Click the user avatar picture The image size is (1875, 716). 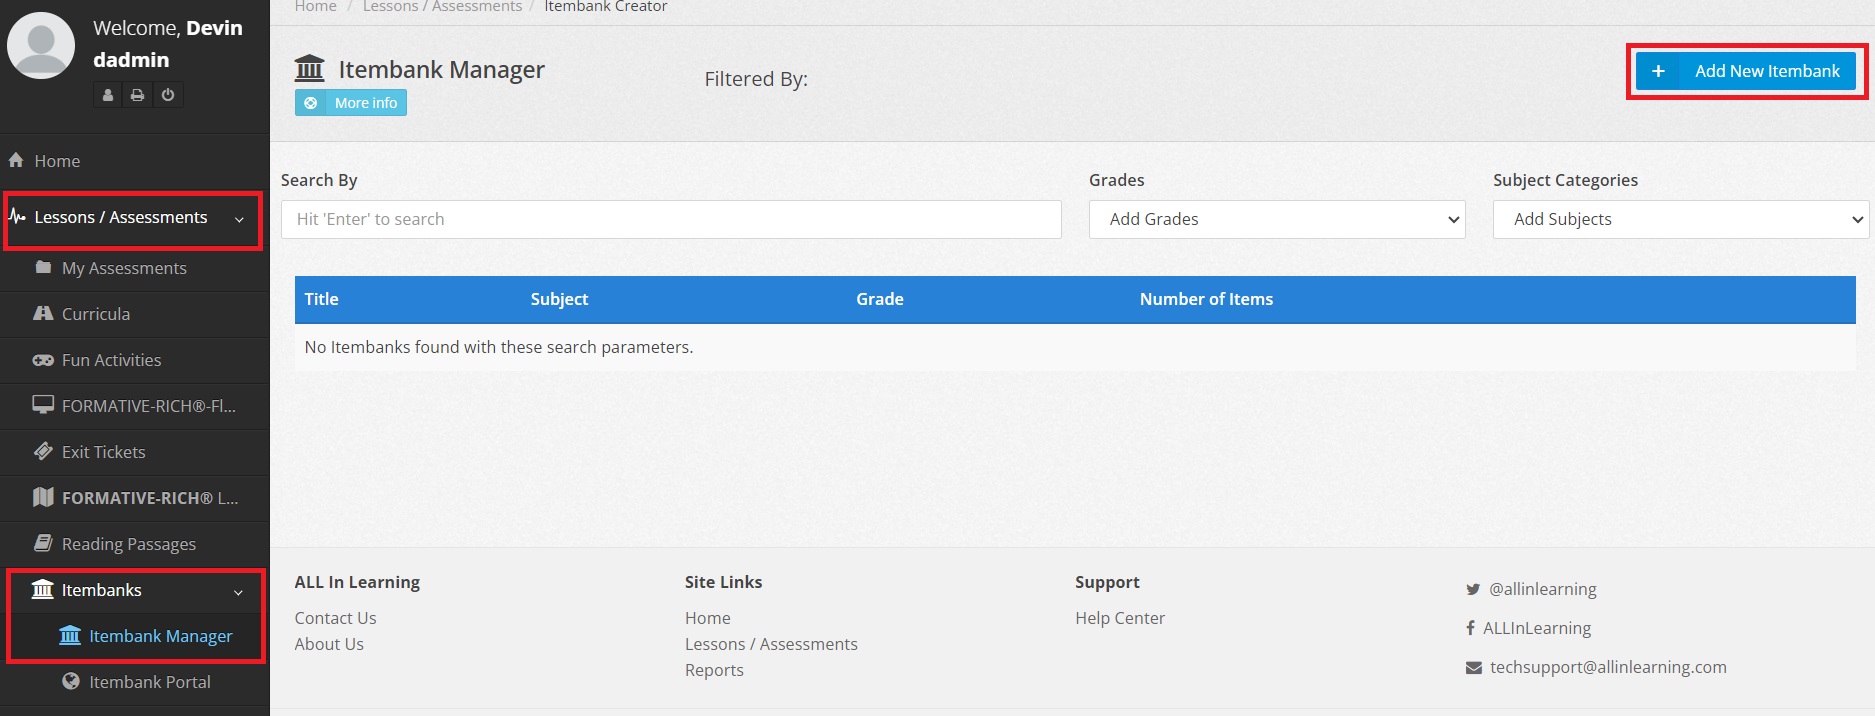click(x=41, y=45)
